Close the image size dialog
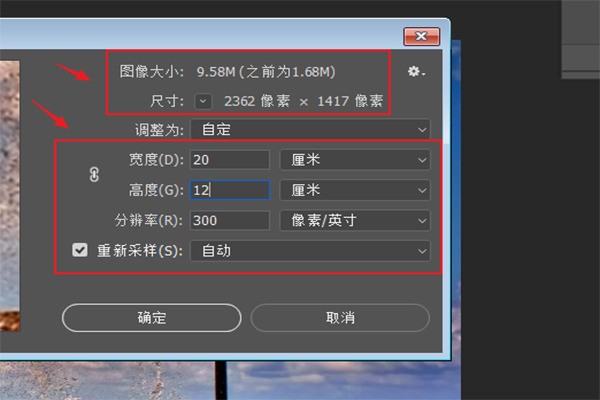 click(421, 36)
